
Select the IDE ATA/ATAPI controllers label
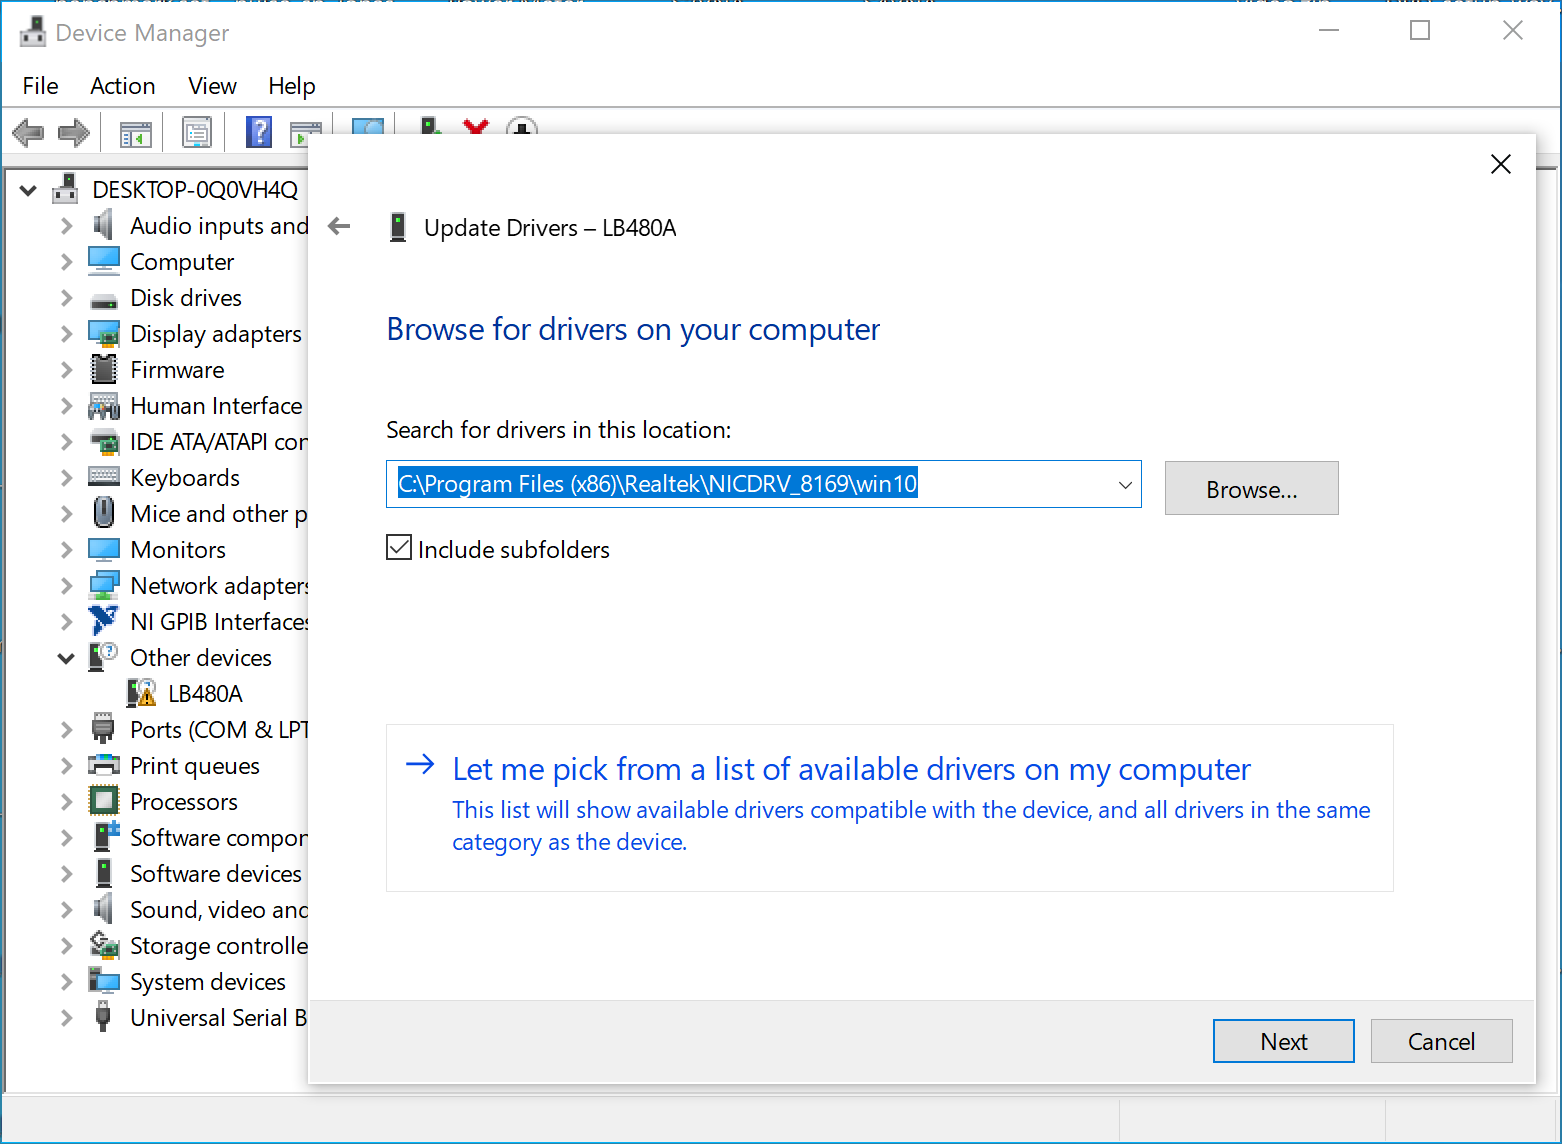(218, 442)
